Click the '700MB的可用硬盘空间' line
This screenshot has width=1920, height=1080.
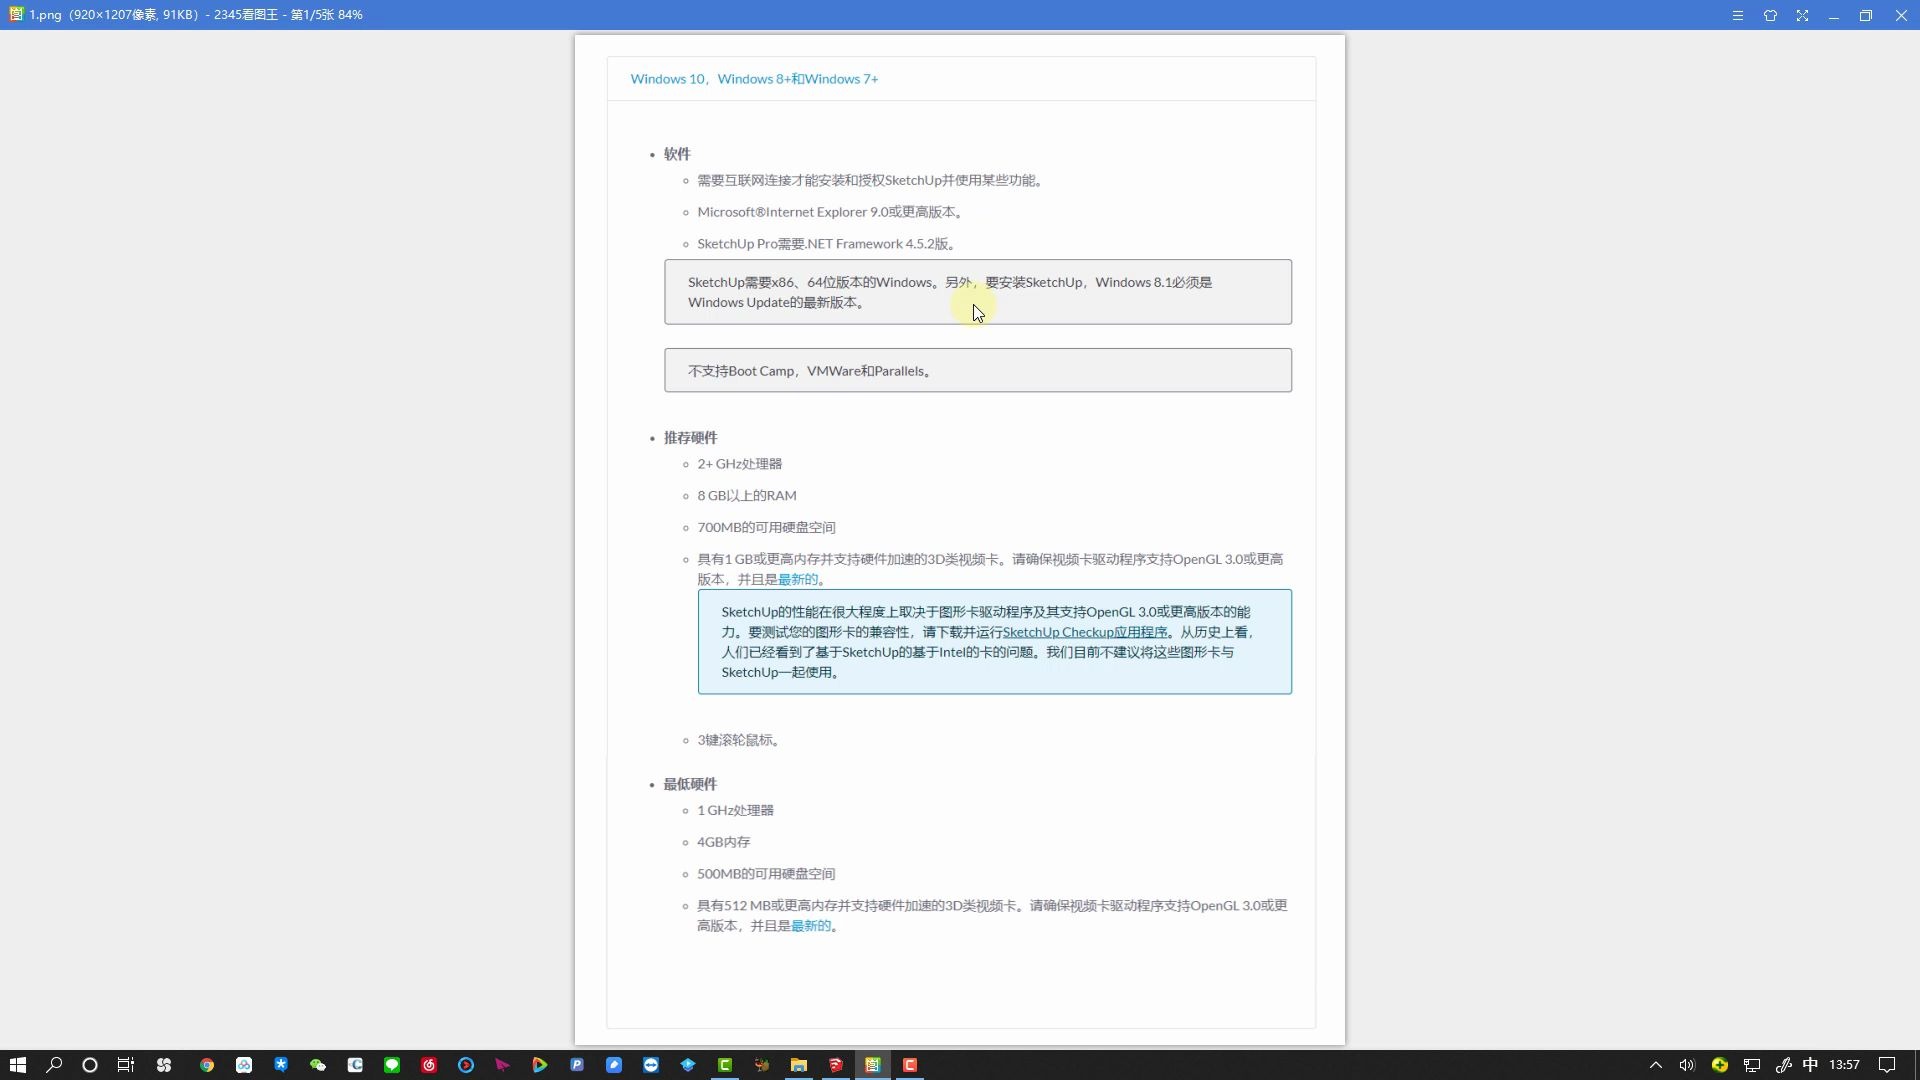[x=766, y=528]
